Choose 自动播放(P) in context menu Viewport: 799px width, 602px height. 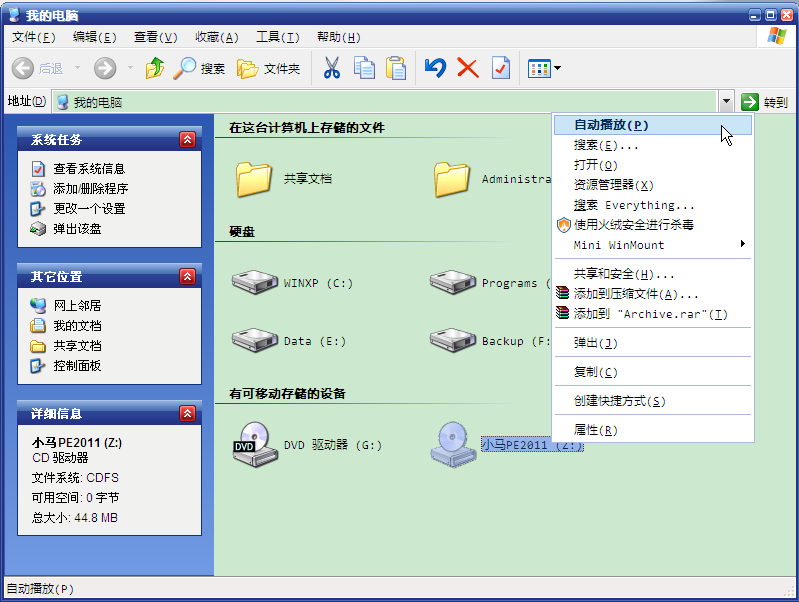[x=653, y=125]
